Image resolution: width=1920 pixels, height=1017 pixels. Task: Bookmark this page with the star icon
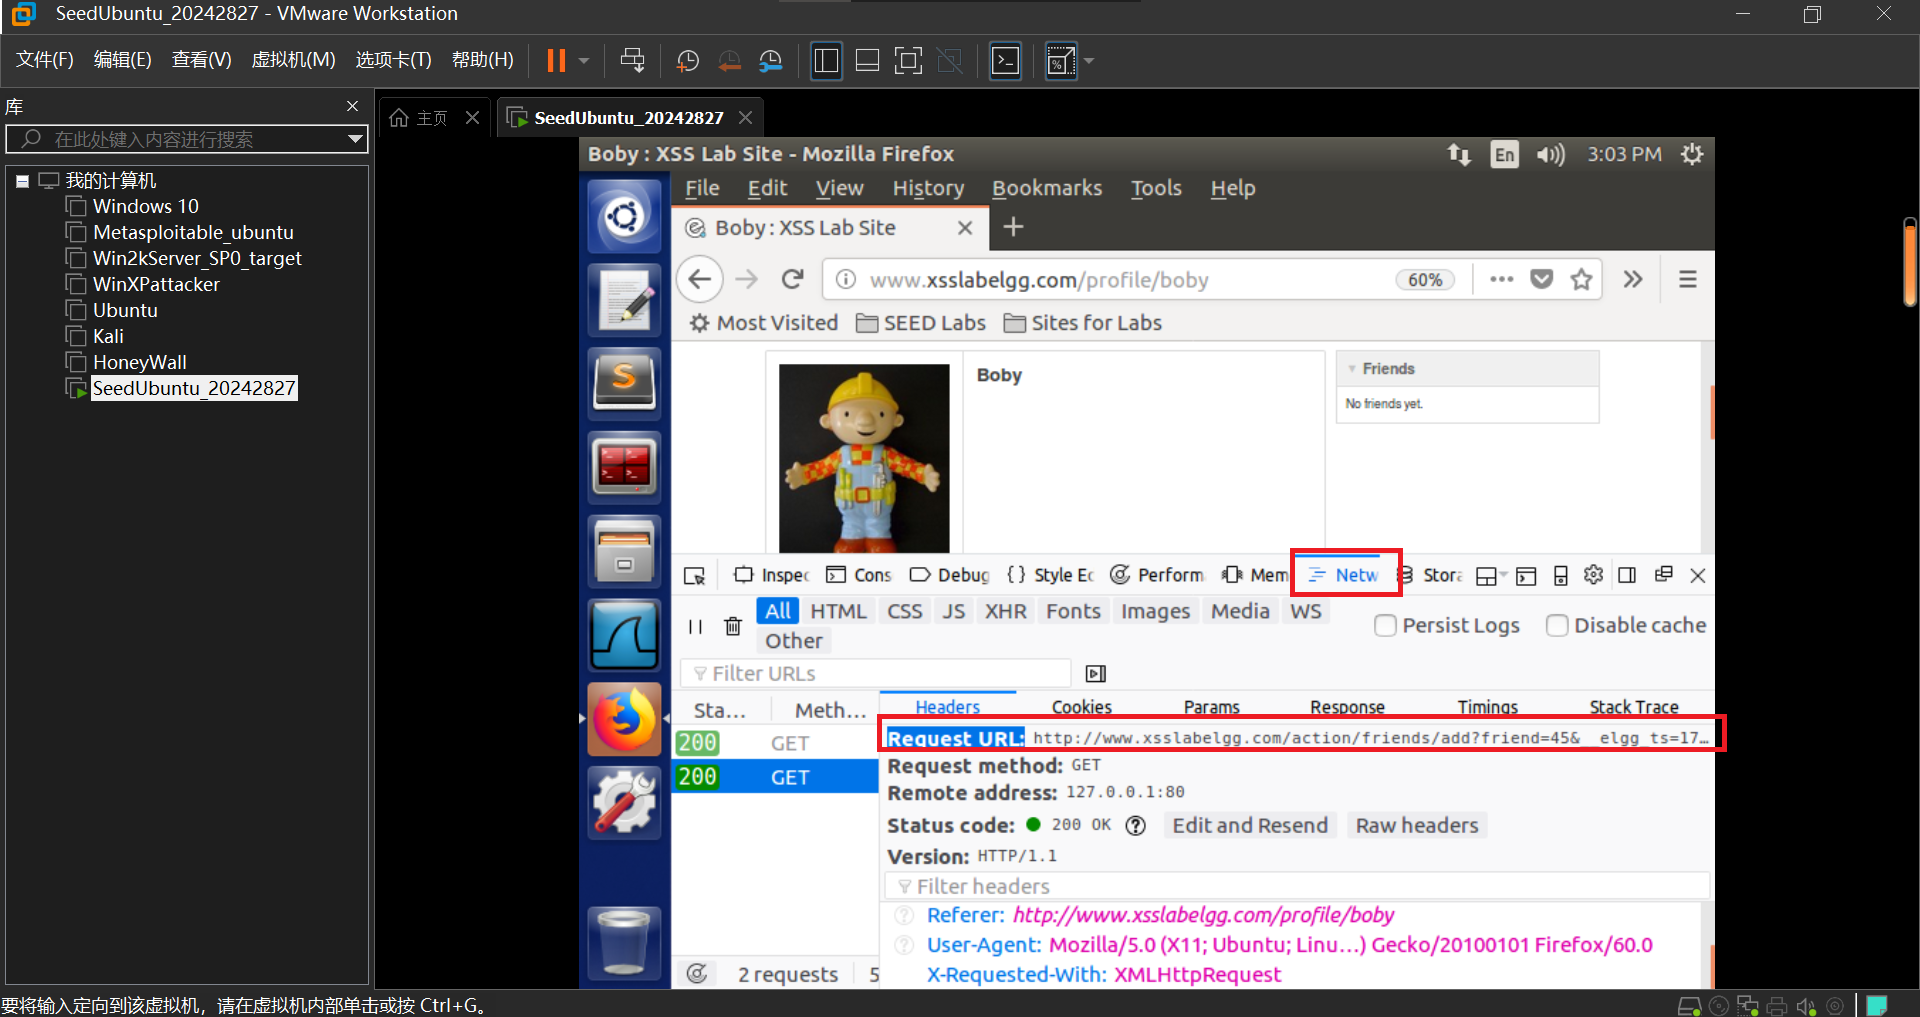[x=1581, y=279]
